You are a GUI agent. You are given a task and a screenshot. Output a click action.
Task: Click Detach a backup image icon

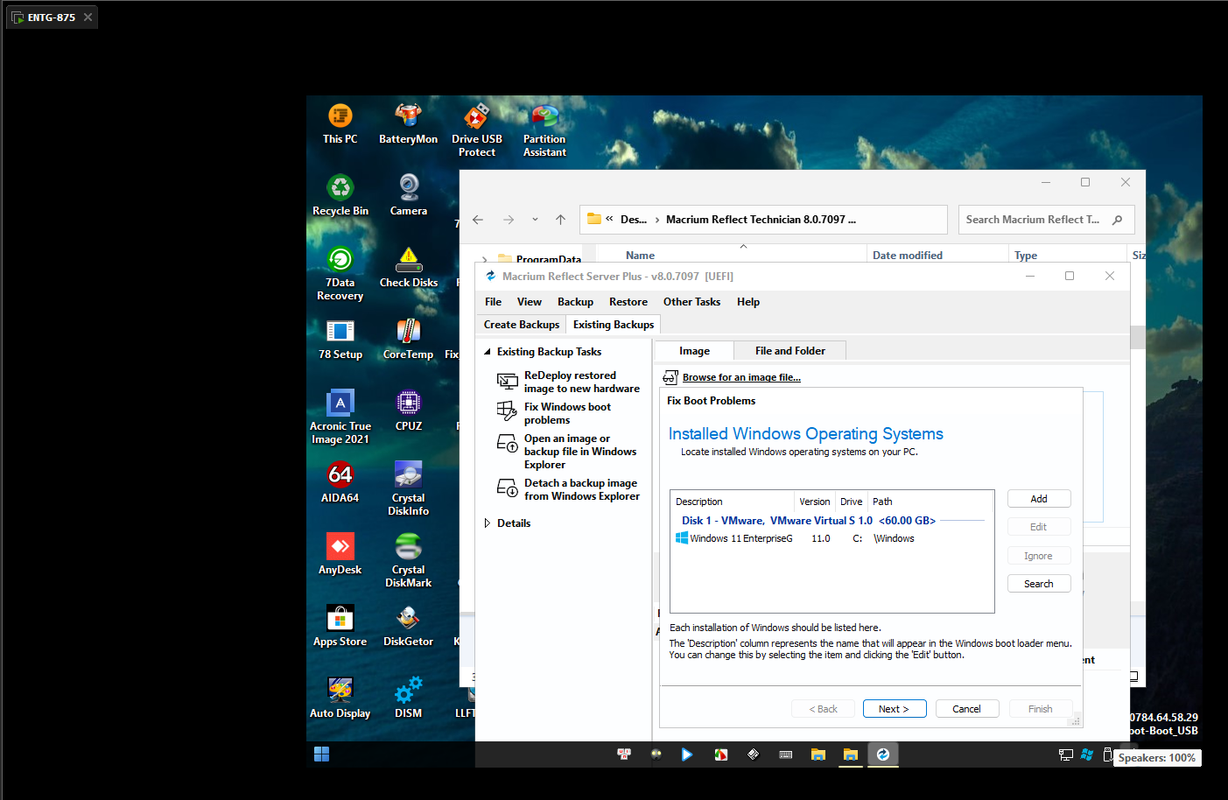(x=507, y=488)
